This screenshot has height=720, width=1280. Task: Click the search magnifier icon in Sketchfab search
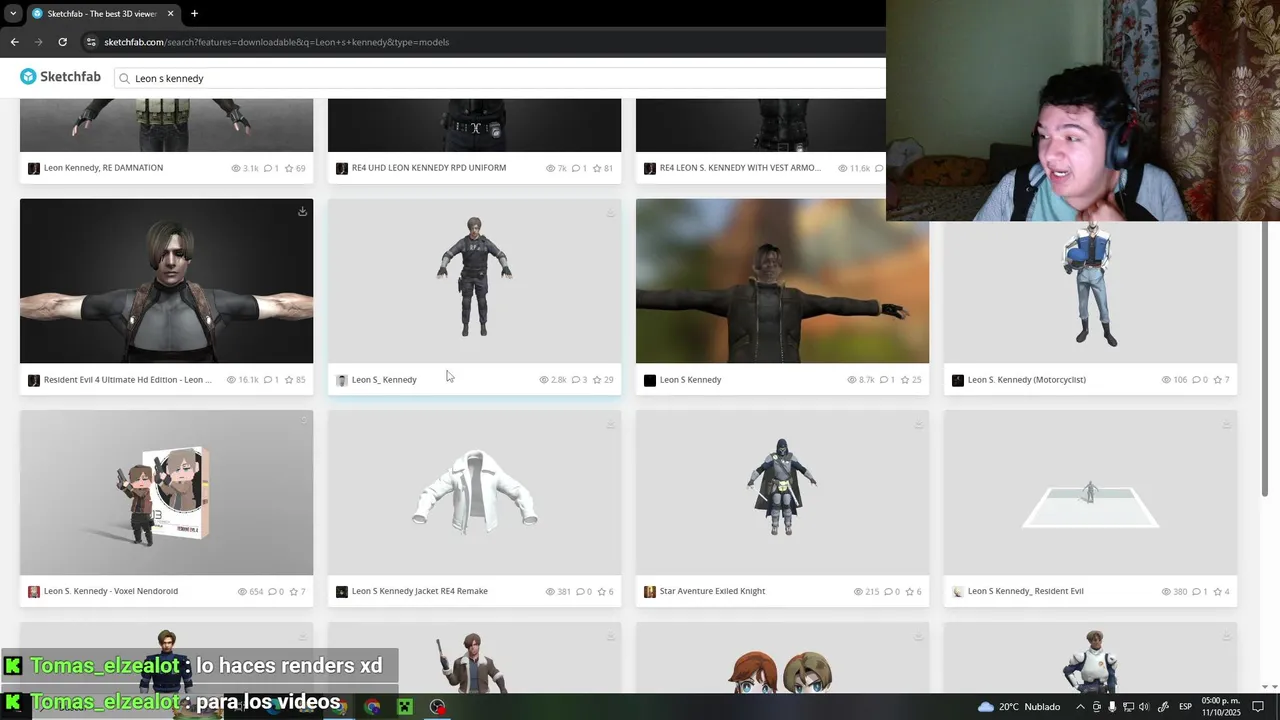(x=124, y=78)
